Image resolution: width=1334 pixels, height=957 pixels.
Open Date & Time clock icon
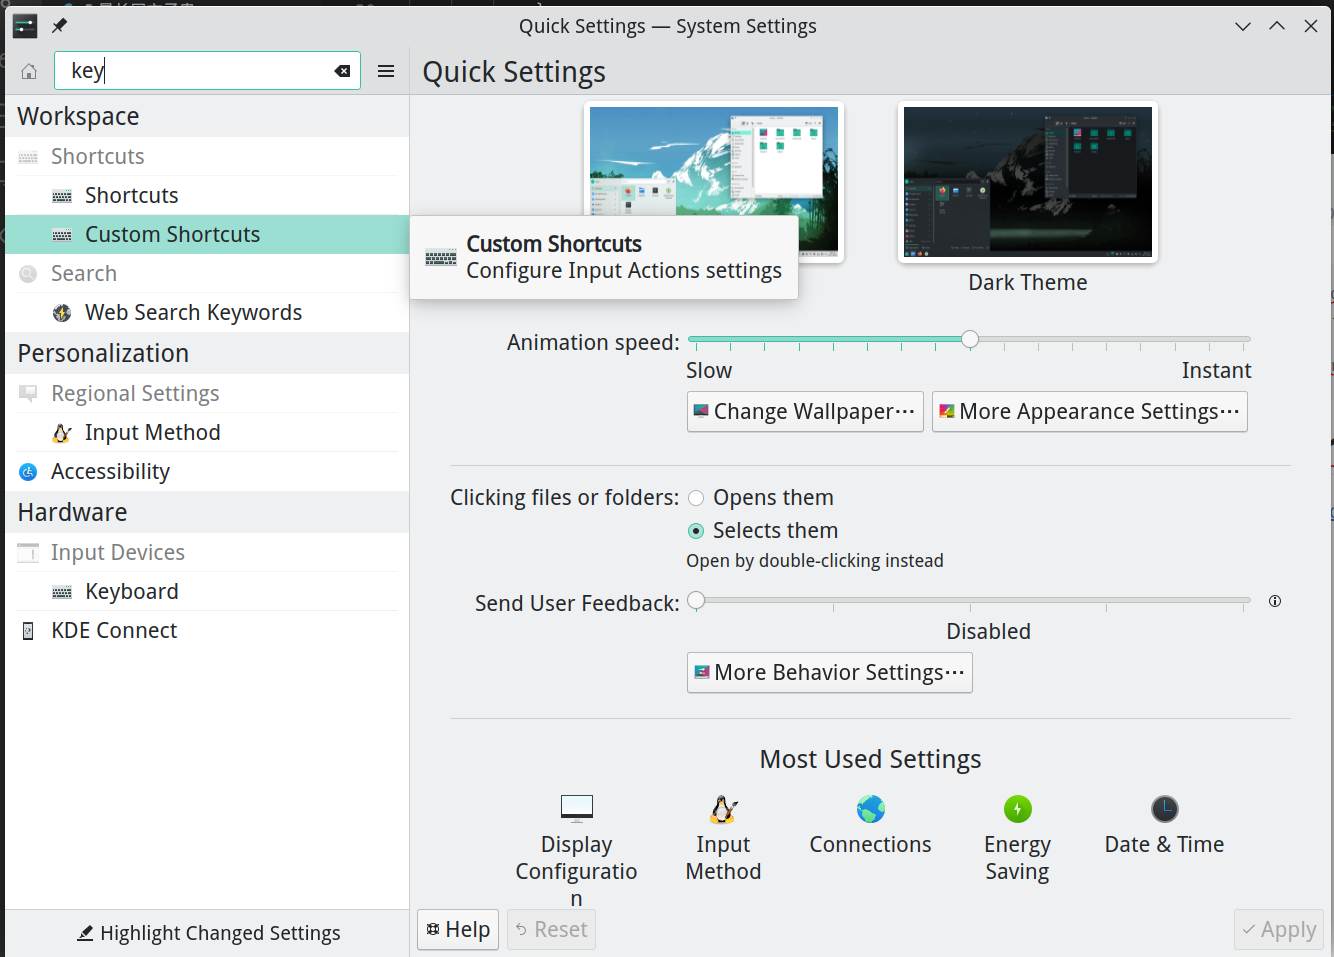(1165, 808)
